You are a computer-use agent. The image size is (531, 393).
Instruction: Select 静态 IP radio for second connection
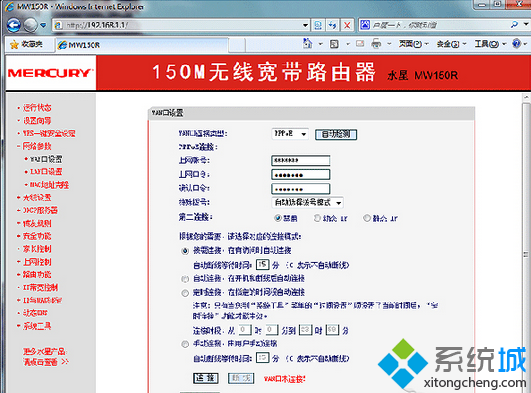click(367, 218)
